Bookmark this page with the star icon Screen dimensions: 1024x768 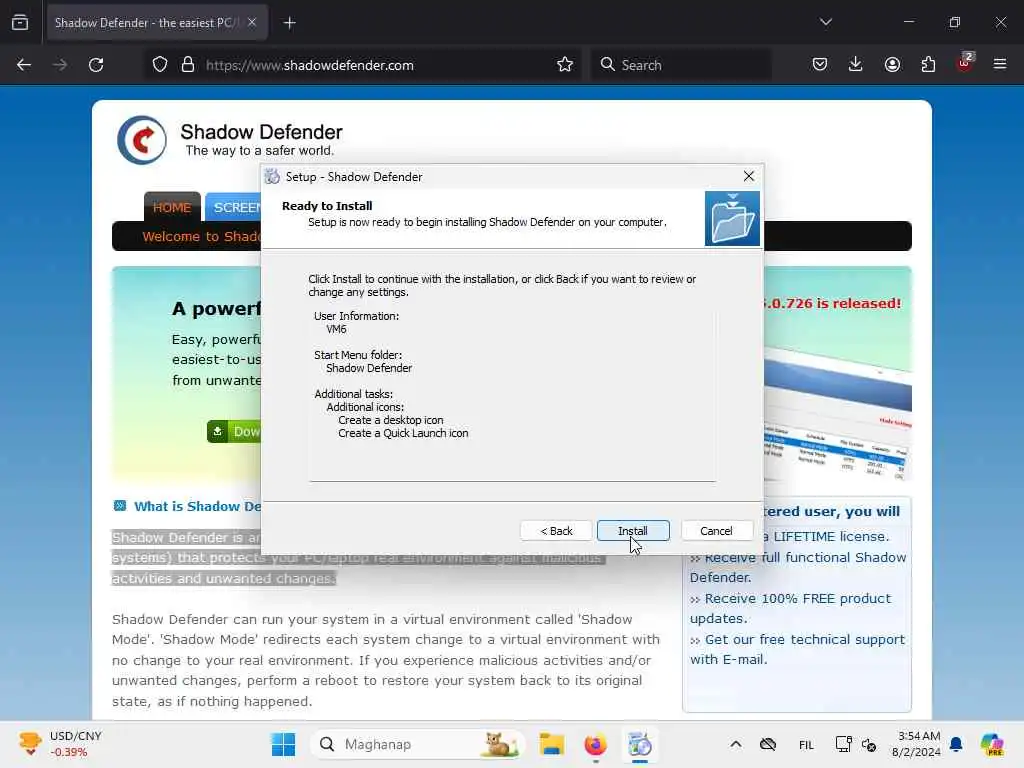[565, 65]
